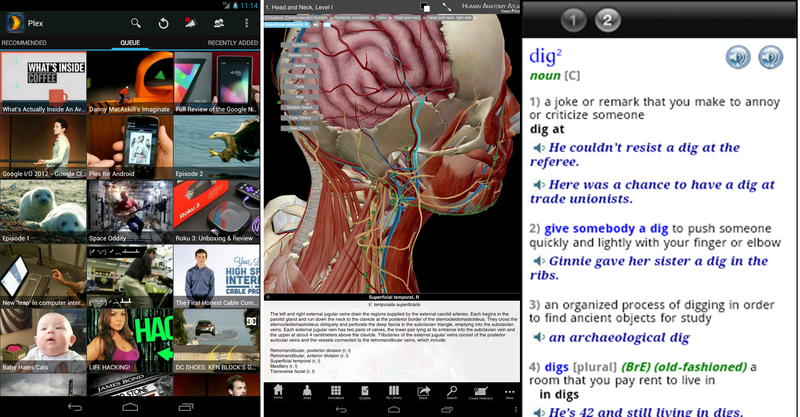Open The First Honest Cable Company video
Screen dimensions: 800x417
coord(217,276)
